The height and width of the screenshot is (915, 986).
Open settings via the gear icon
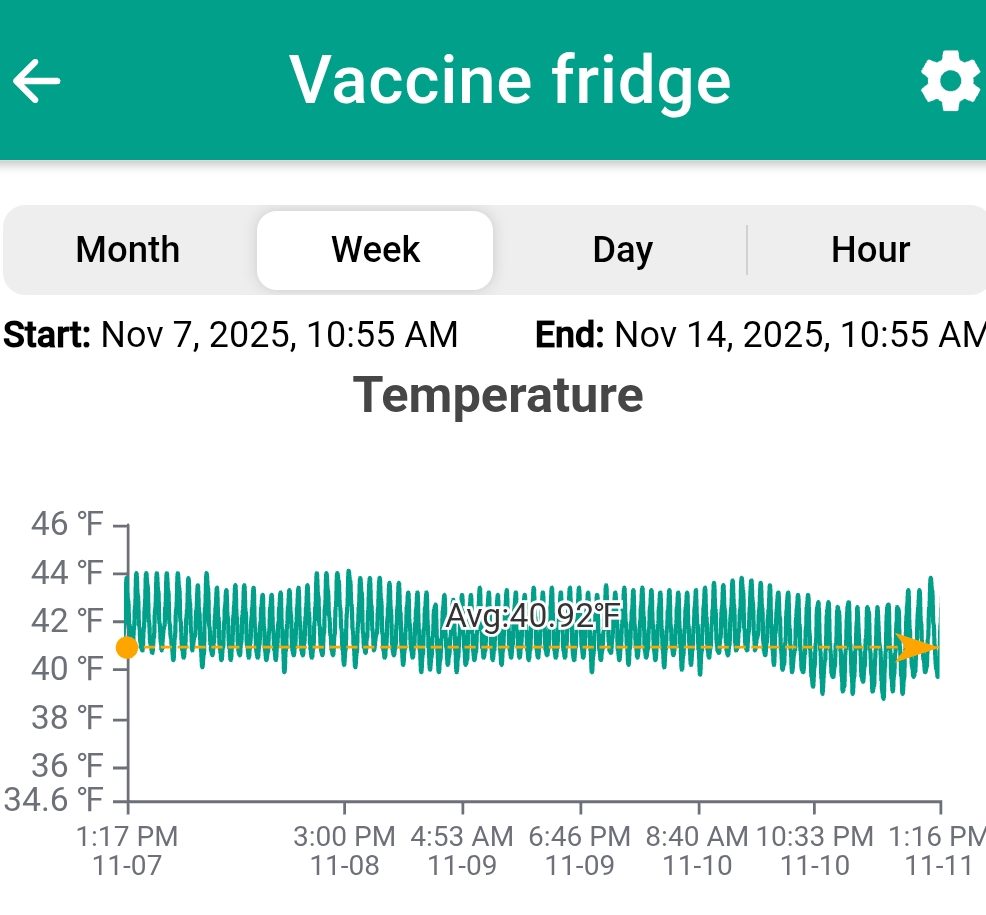(949, 82)
